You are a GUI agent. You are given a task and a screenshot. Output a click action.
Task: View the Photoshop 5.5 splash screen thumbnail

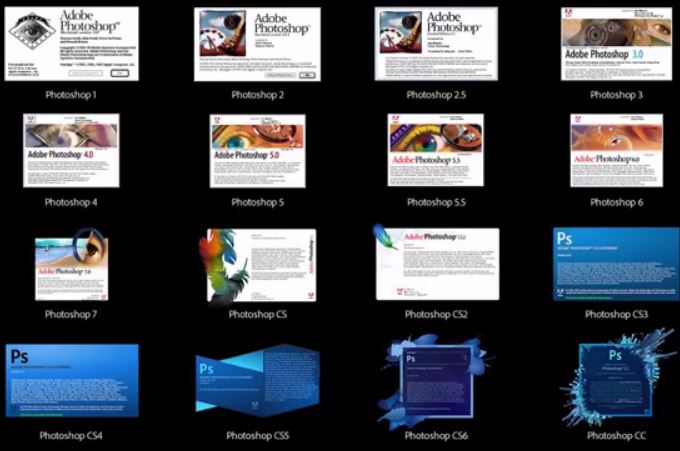click(x=436, y=150)
